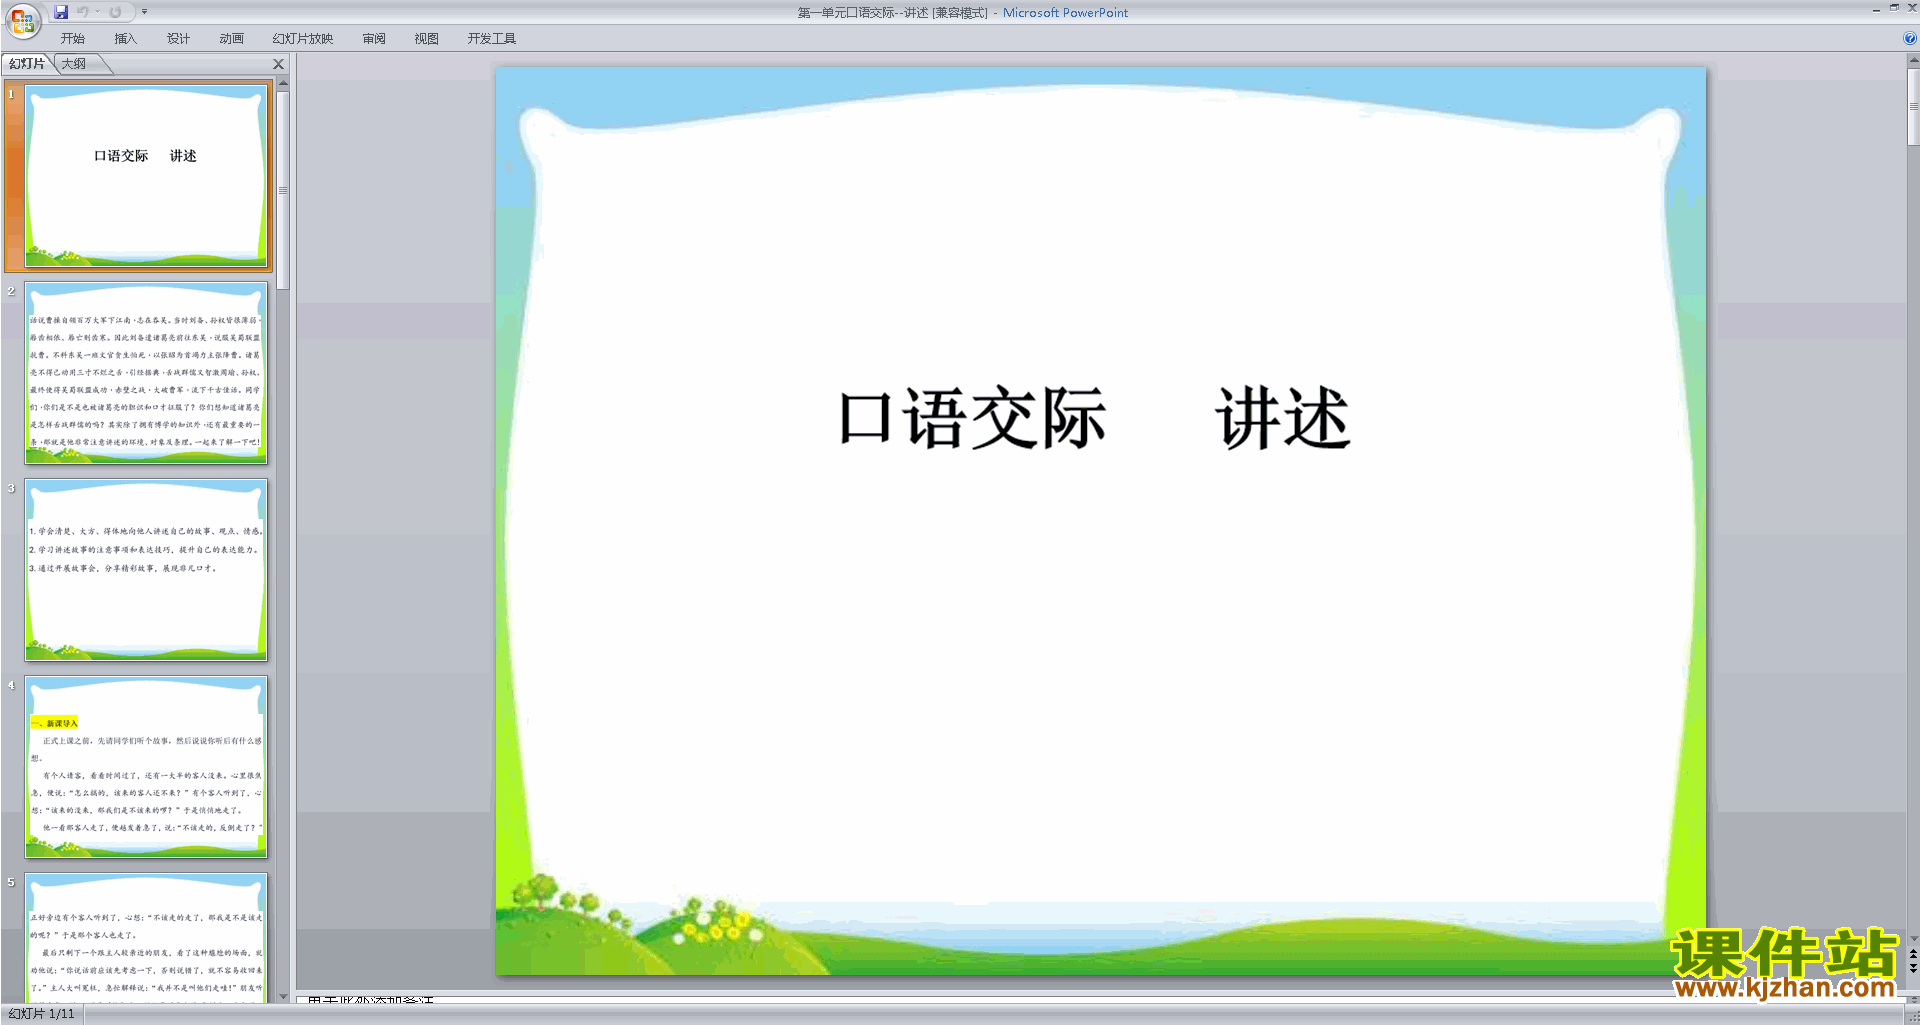Select slide 1 thumbnail
Image resolution: width=1920 pixels, height=1025 pixels.
(146, 176)
